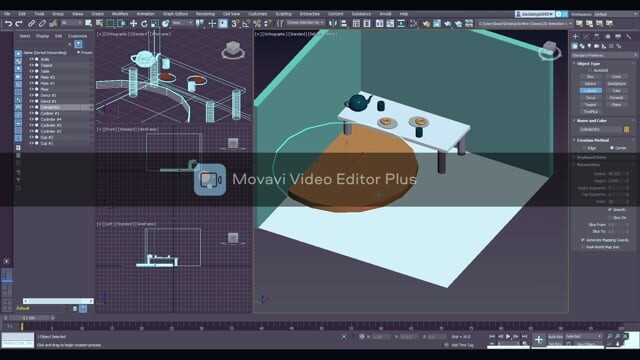Viewport: 640px width, 360px height.
Task: Hide the Floor object via its eye icon
Action: (x=31, y=89)
